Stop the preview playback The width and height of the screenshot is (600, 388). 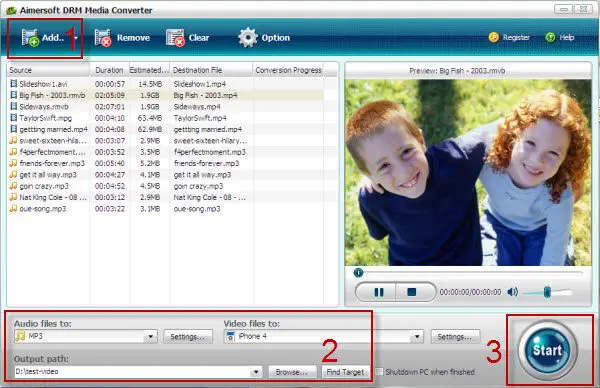click(412, 292)
